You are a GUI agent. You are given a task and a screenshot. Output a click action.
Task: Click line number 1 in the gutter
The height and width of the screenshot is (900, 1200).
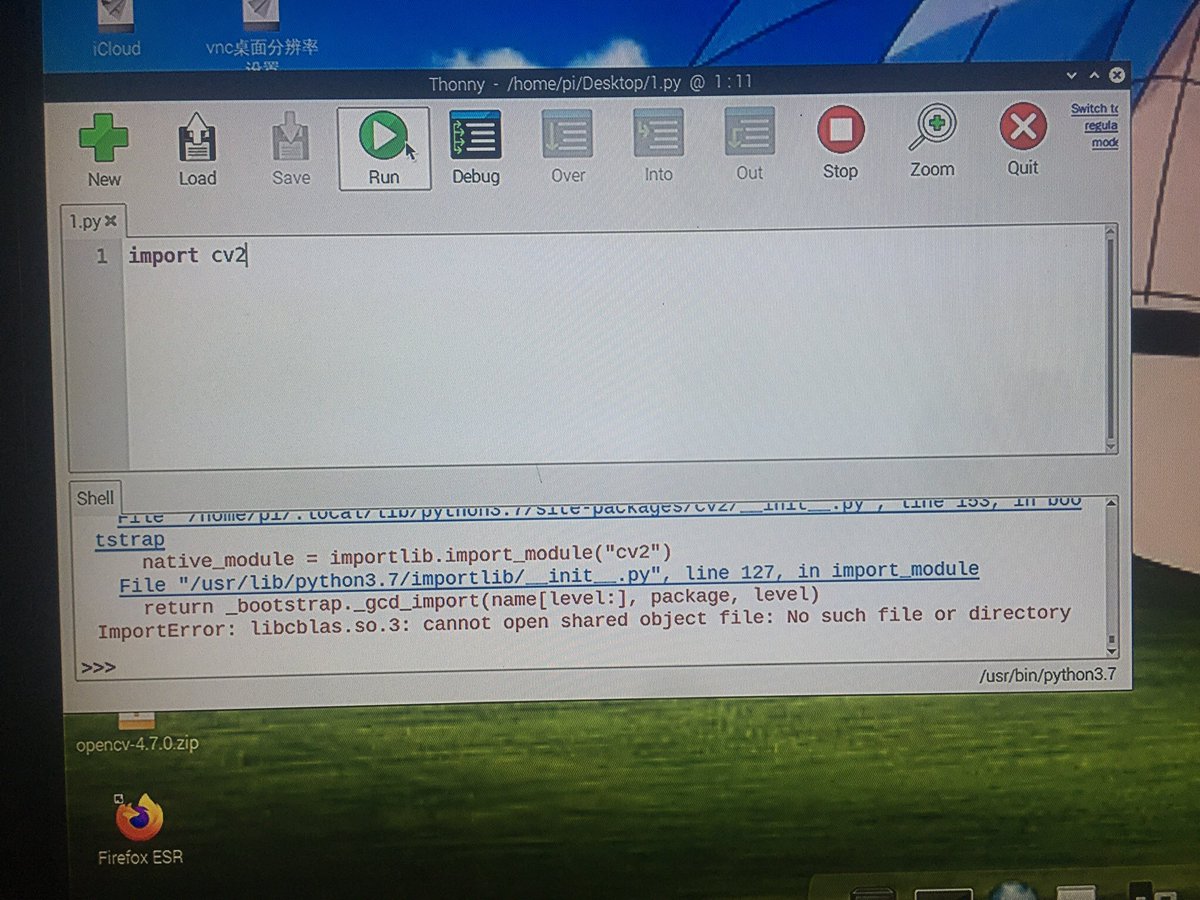(101, 257)
